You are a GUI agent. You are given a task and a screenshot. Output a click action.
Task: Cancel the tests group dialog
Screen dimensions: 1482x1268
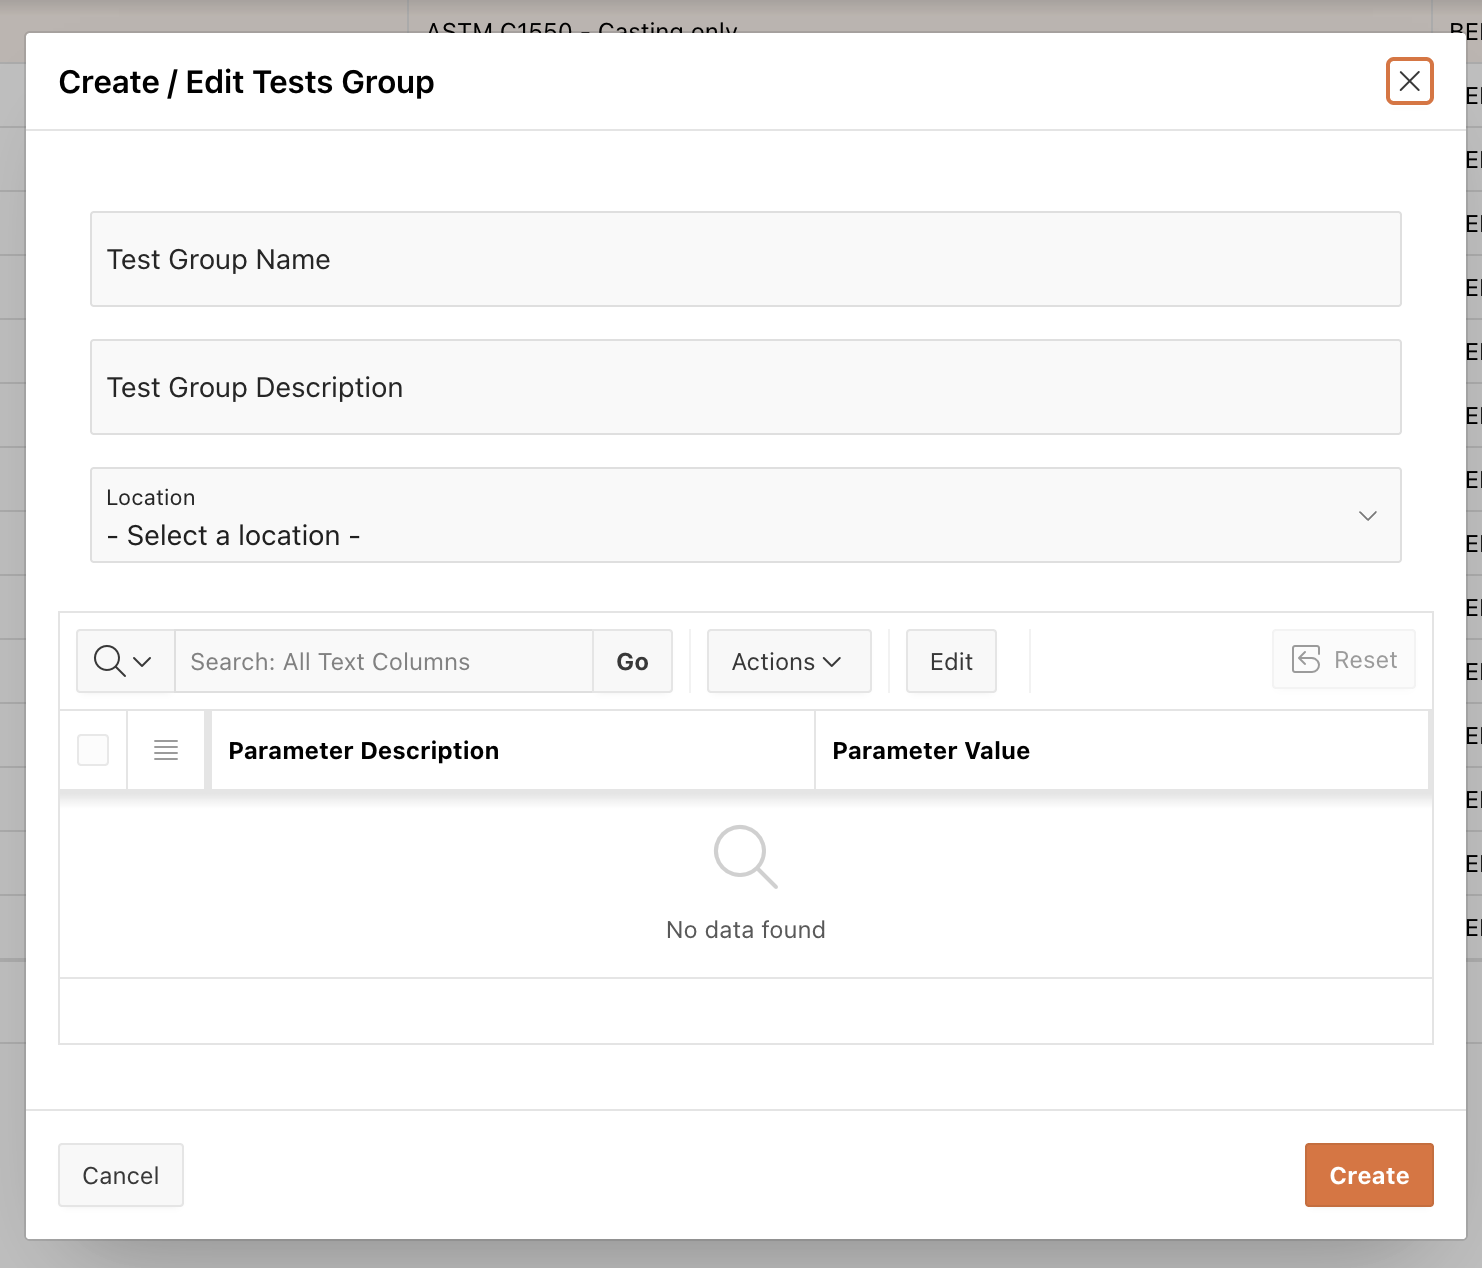[121, 1175]
